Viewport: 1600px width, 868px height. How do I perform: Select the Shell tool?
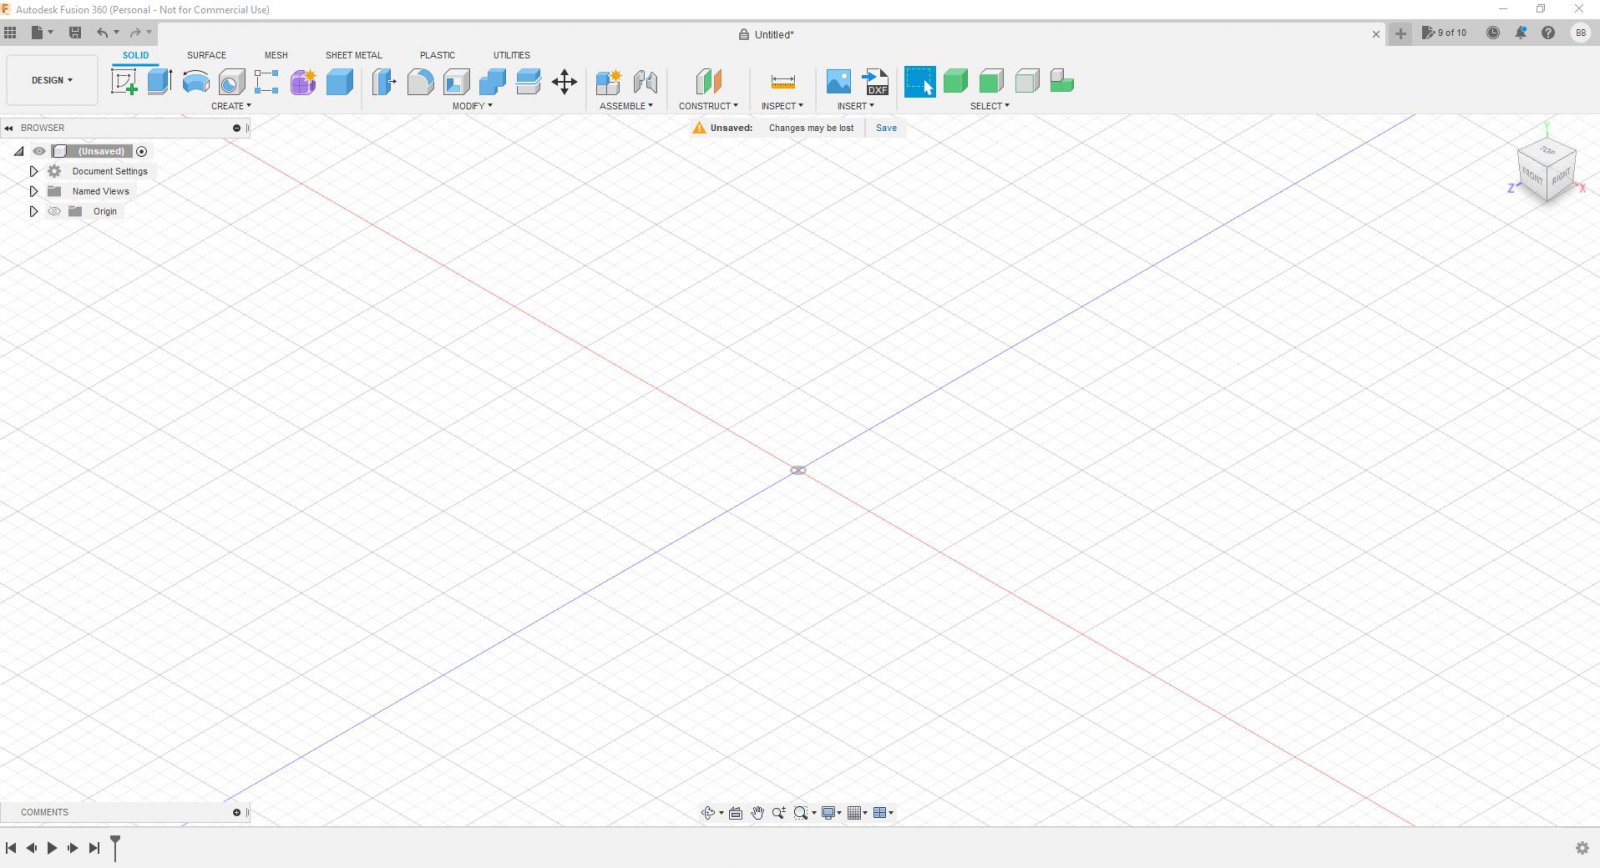click(x=457, y=82)
